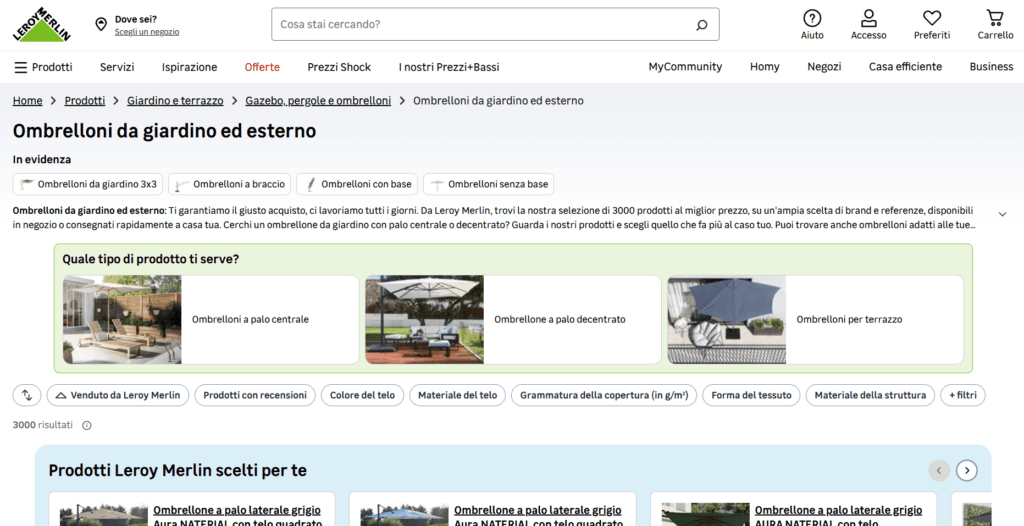Open Ombrelloni a palo centrale card image
The height and width of the screenshot is (526, 1024).
[122, 320]
